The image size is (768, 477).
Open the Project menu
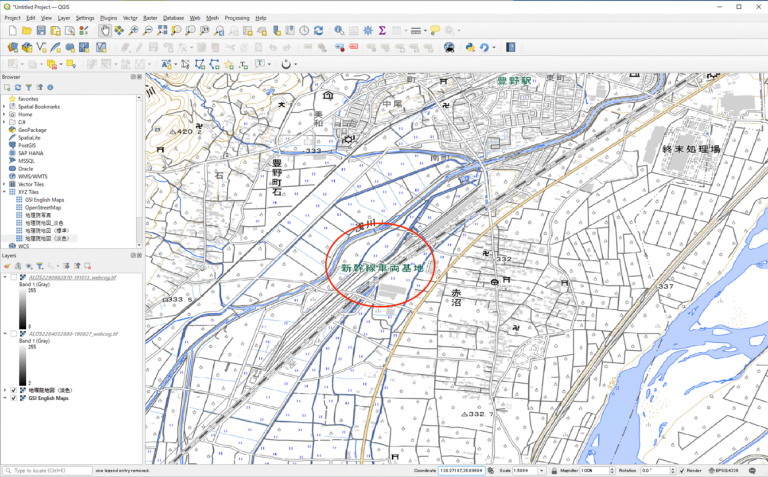pyautogui.click(x=12, y=18)
